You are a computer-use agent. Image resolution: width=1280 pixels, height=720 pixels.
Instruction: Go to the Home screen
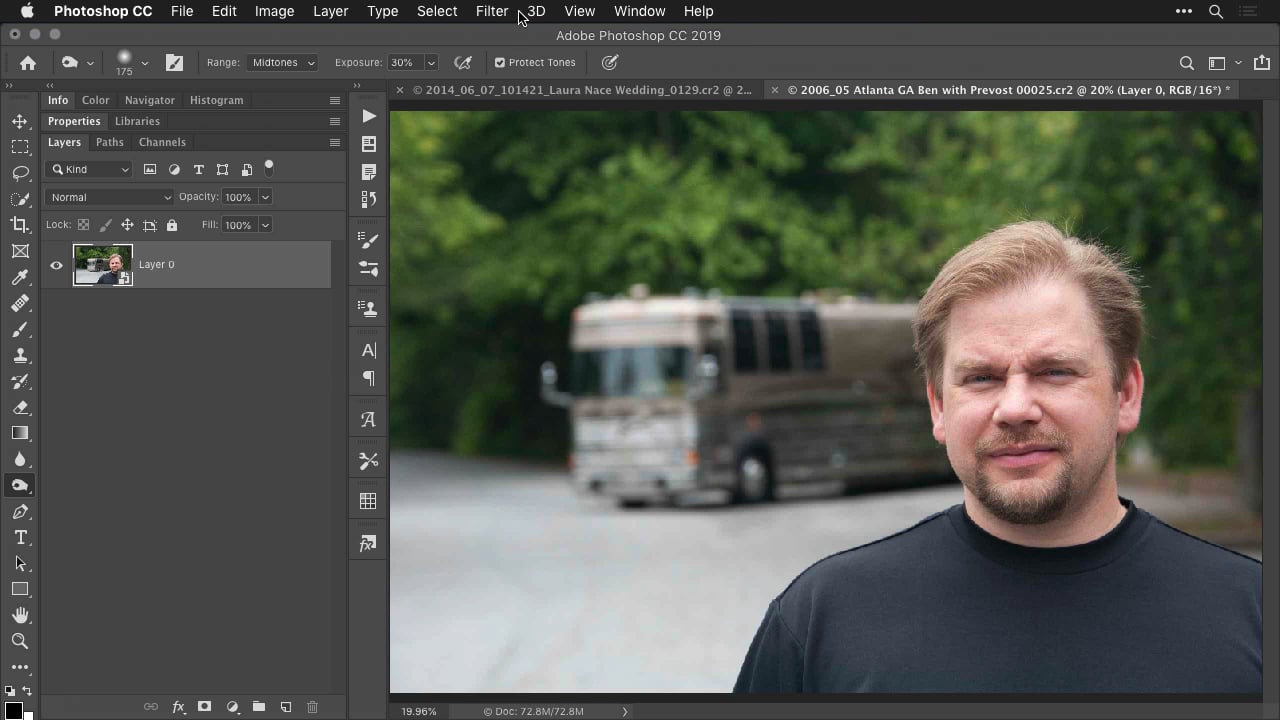pyautogui.click(x=28, y=62)
